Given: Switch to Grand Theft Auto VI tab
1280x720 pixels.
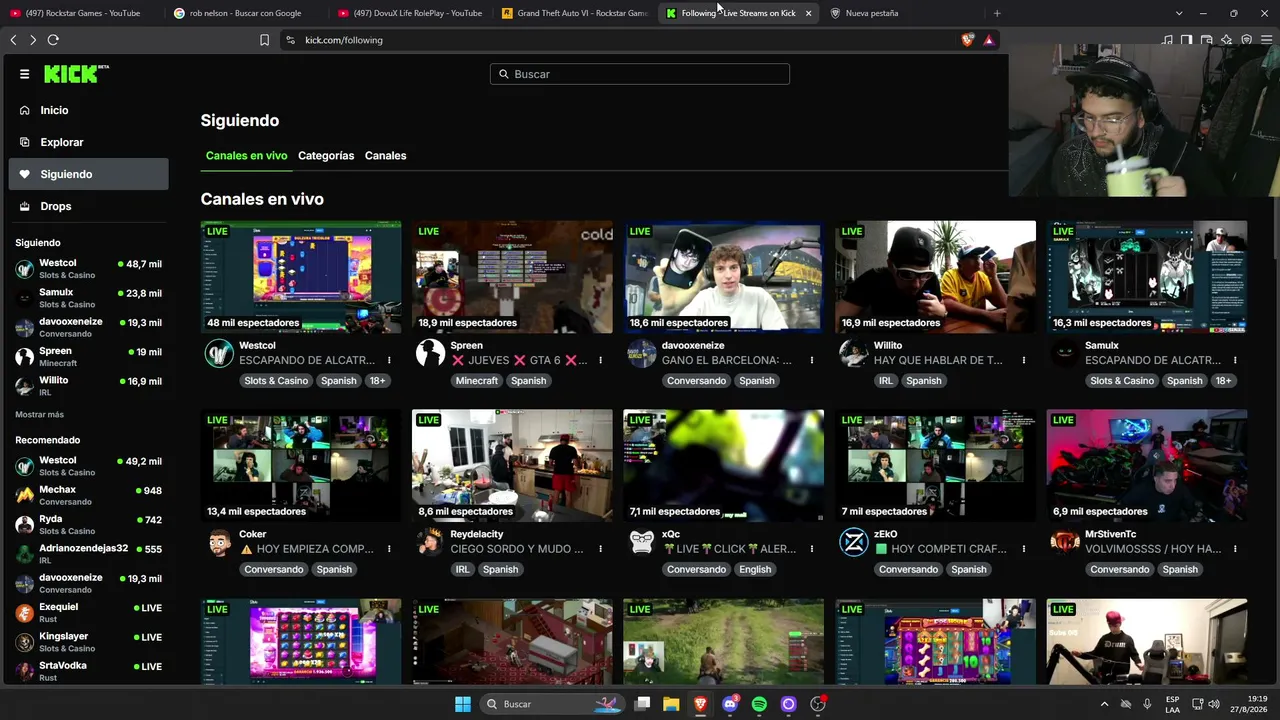Looking at the screenshot, I should [x=575, y=13].
